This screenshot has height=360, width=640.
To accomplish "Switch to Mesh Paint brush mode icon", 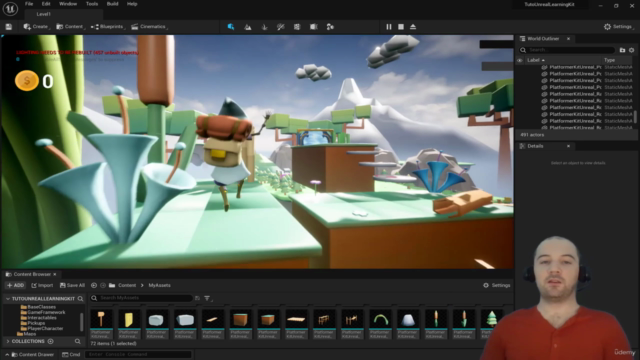I will point(280,27).
